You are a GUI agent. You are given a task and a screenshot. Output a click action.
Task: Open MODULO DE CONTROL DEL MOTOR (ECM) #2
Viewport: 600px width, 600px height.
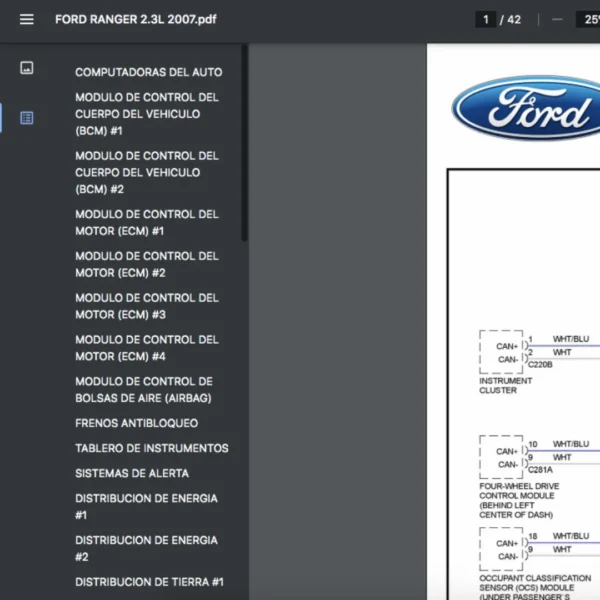(147, 264)
